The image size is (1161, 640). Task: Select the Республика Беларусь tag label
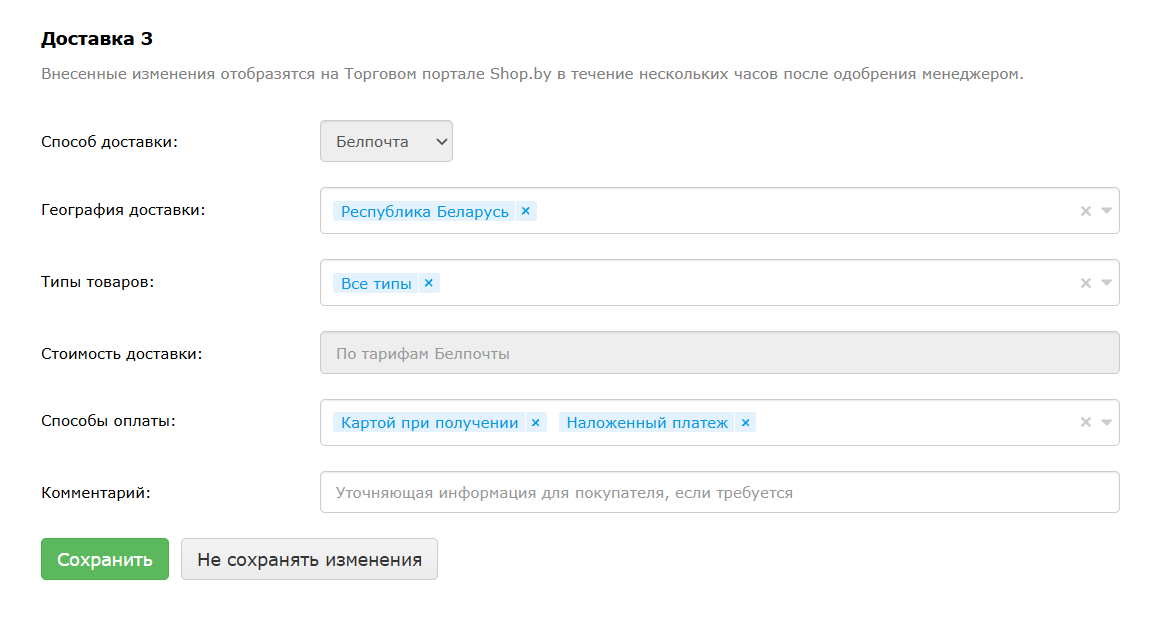point(424,212)
